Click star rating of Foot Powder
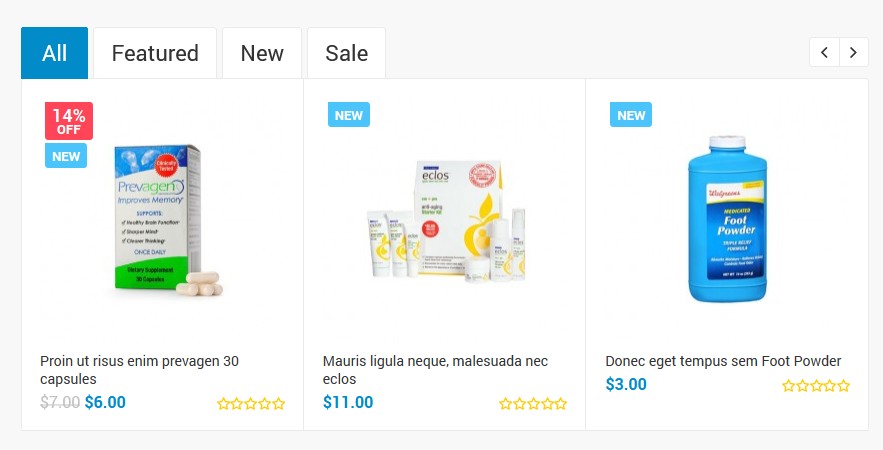The width and height of the screenshot is (883, 450). [816, 386]
